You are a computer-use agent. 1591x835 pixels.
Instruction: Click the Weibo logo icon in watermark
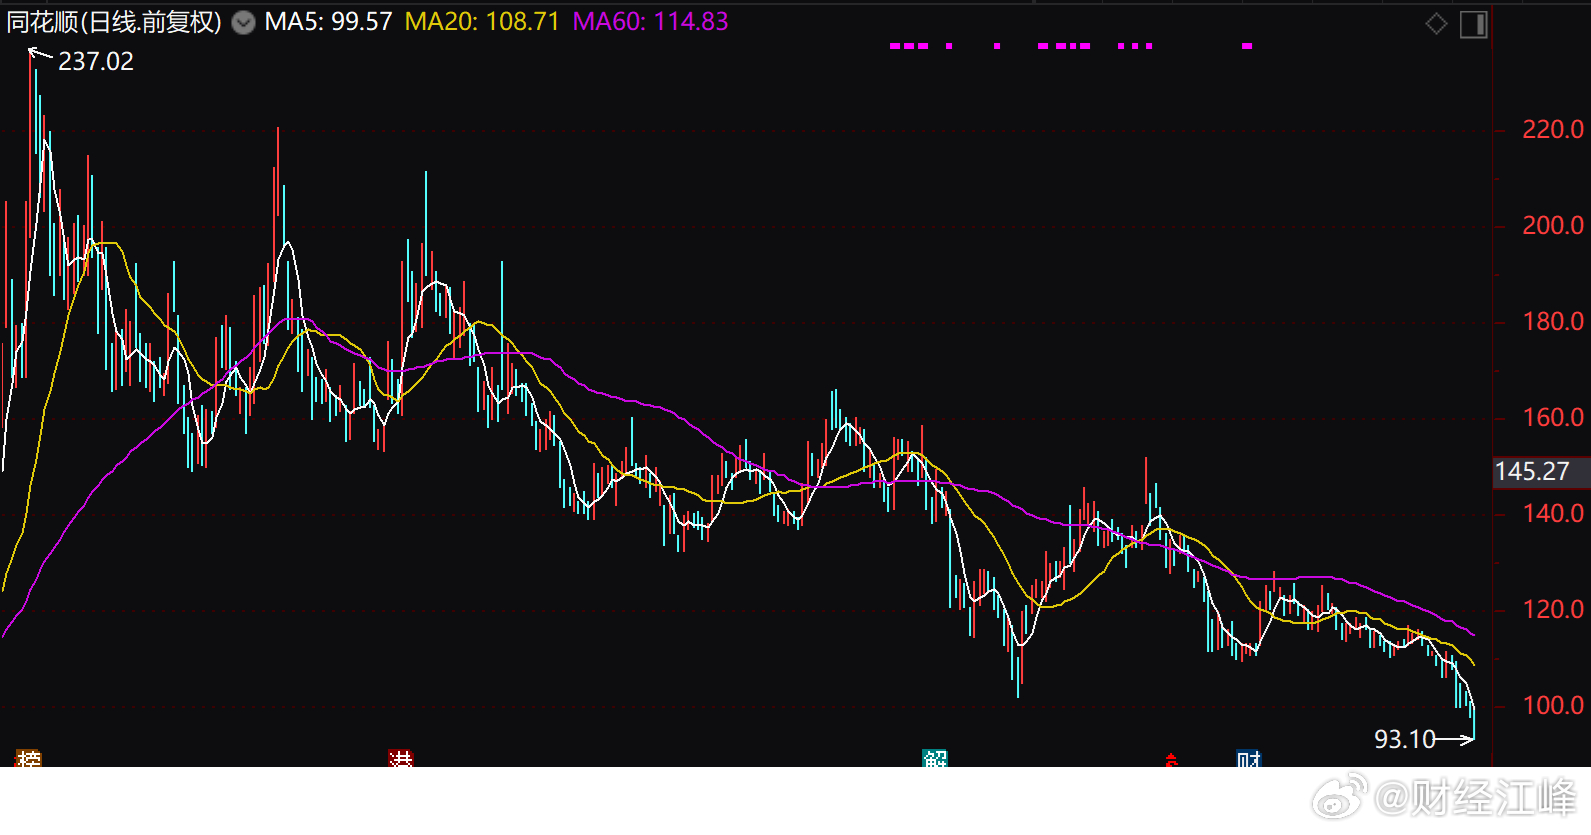pos(1339,796)
